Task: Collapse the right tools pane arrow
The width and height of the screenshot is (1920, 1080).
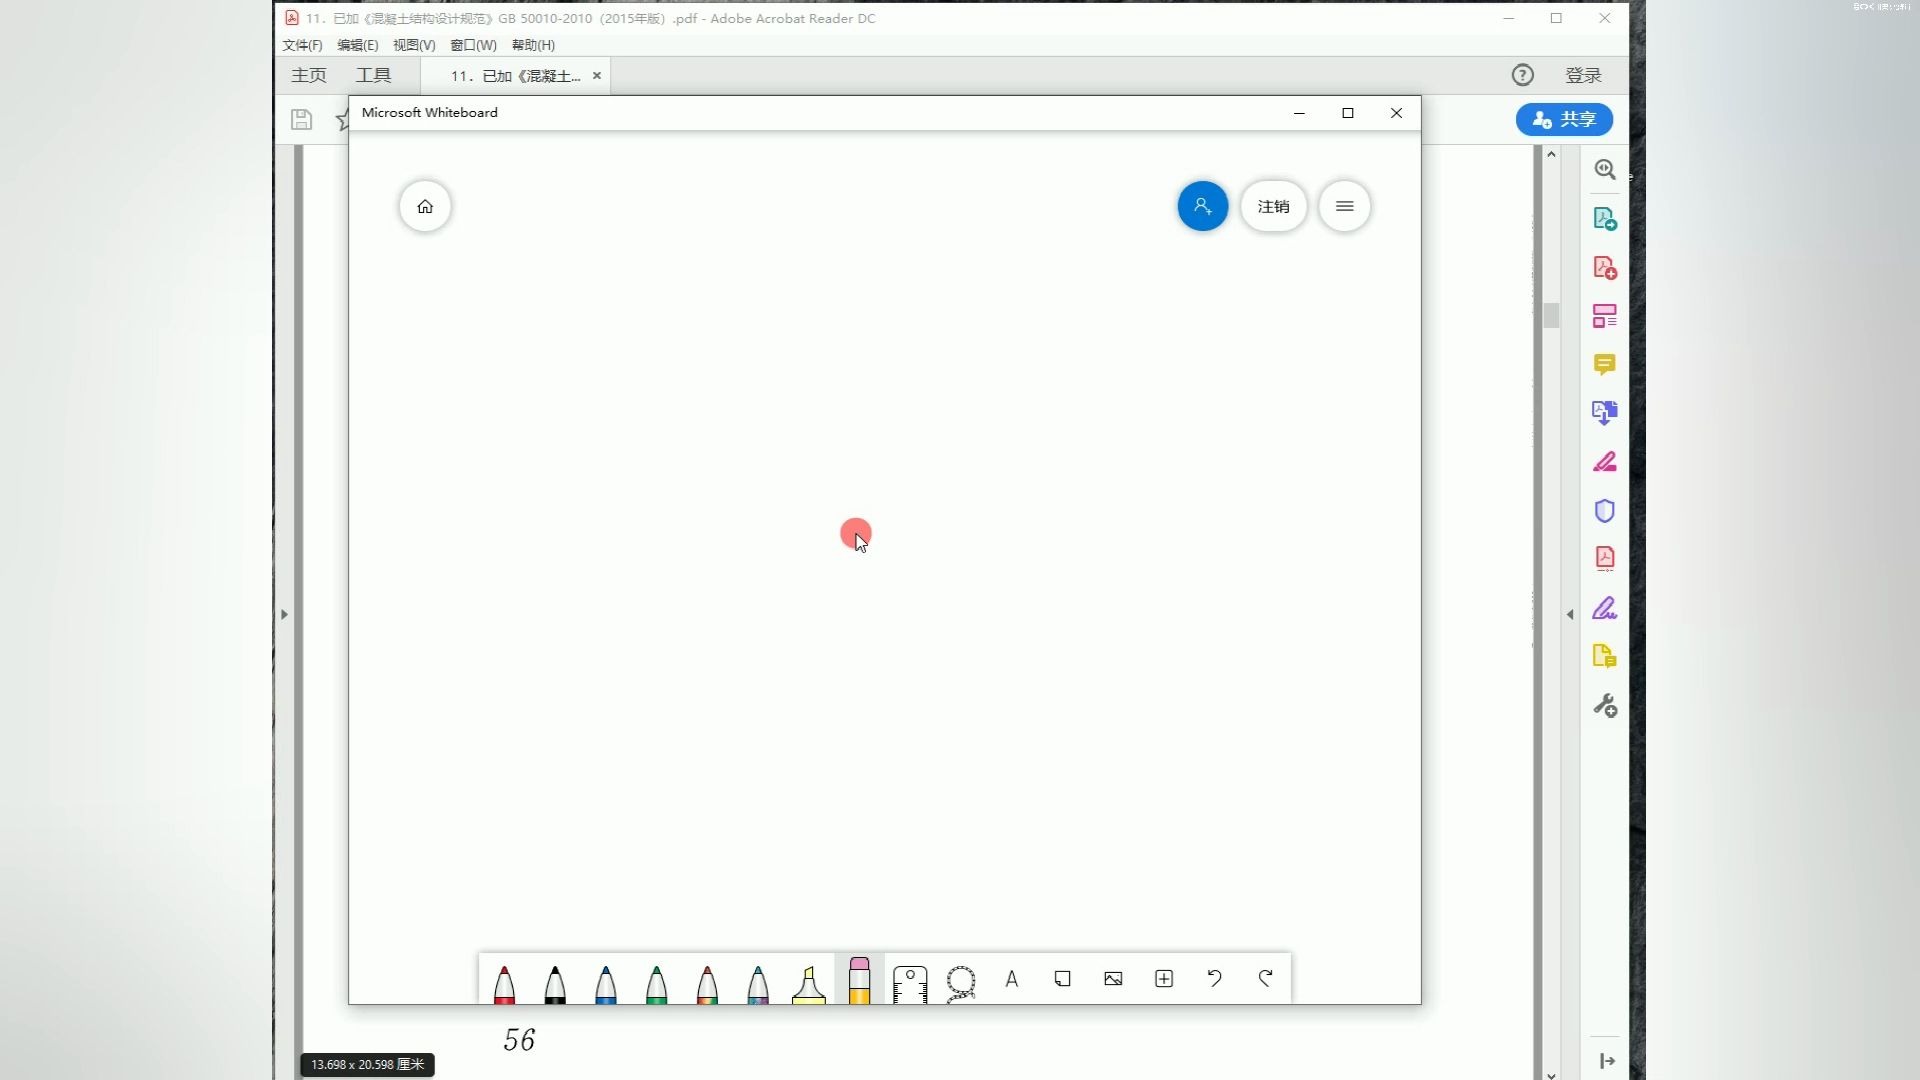Action: 1570,614
